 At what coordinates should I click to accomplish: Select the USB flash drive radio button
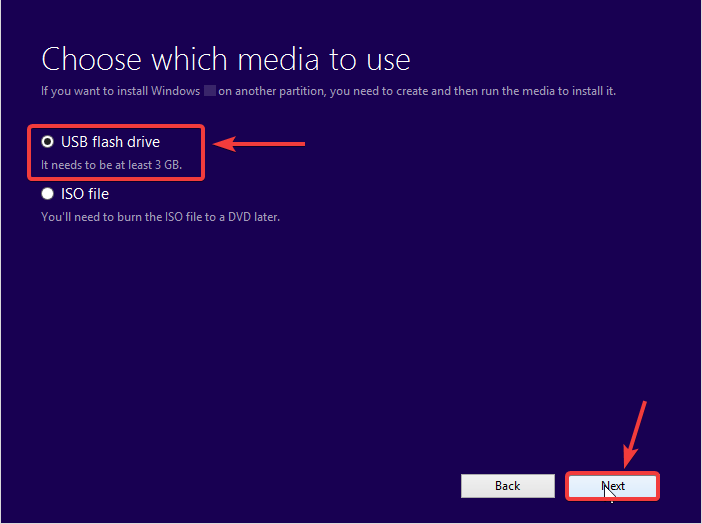[47, 142]
